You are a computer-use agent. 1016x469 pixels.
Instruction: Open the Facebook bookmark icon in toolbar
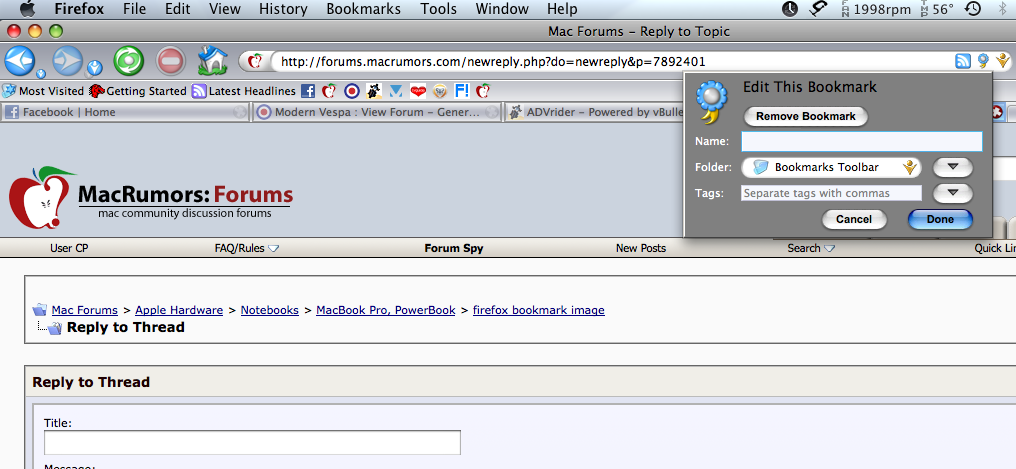[308, 91]
